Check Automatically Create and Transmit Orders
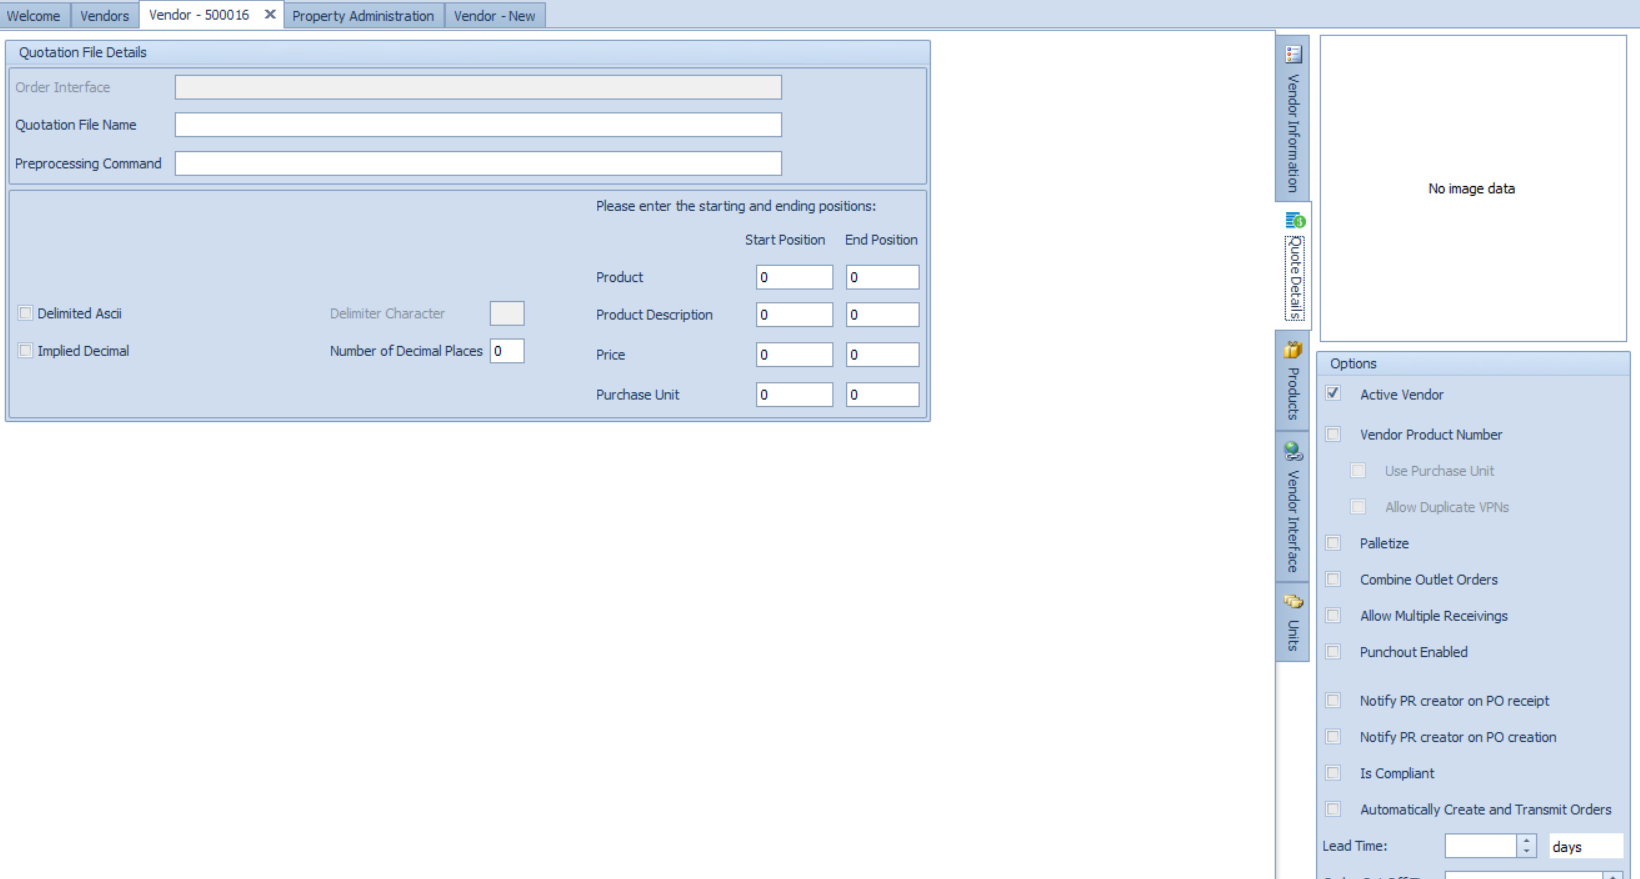The height and width of the screenshot is (879, 1640). 1333,809
